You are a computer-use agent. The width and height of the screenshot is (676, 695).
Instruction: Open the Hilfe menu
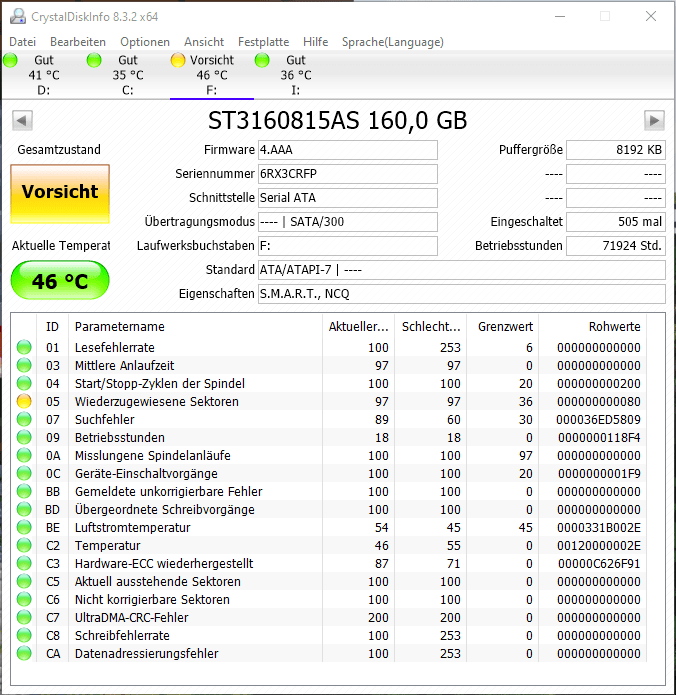click(316, 42)
